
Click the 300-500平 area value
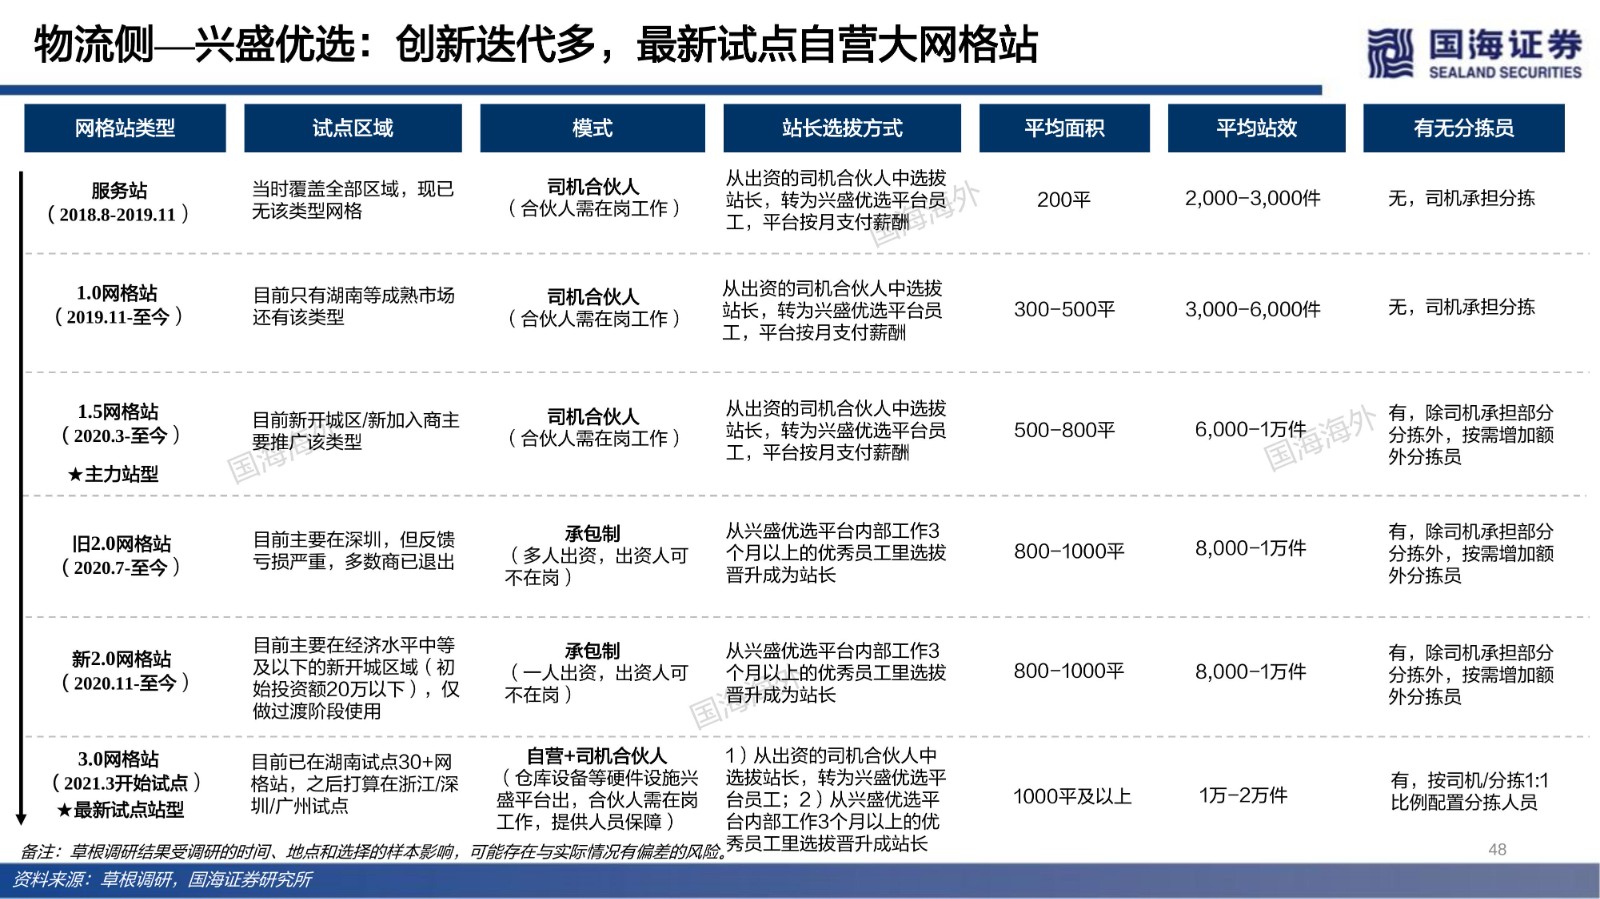1064,310
